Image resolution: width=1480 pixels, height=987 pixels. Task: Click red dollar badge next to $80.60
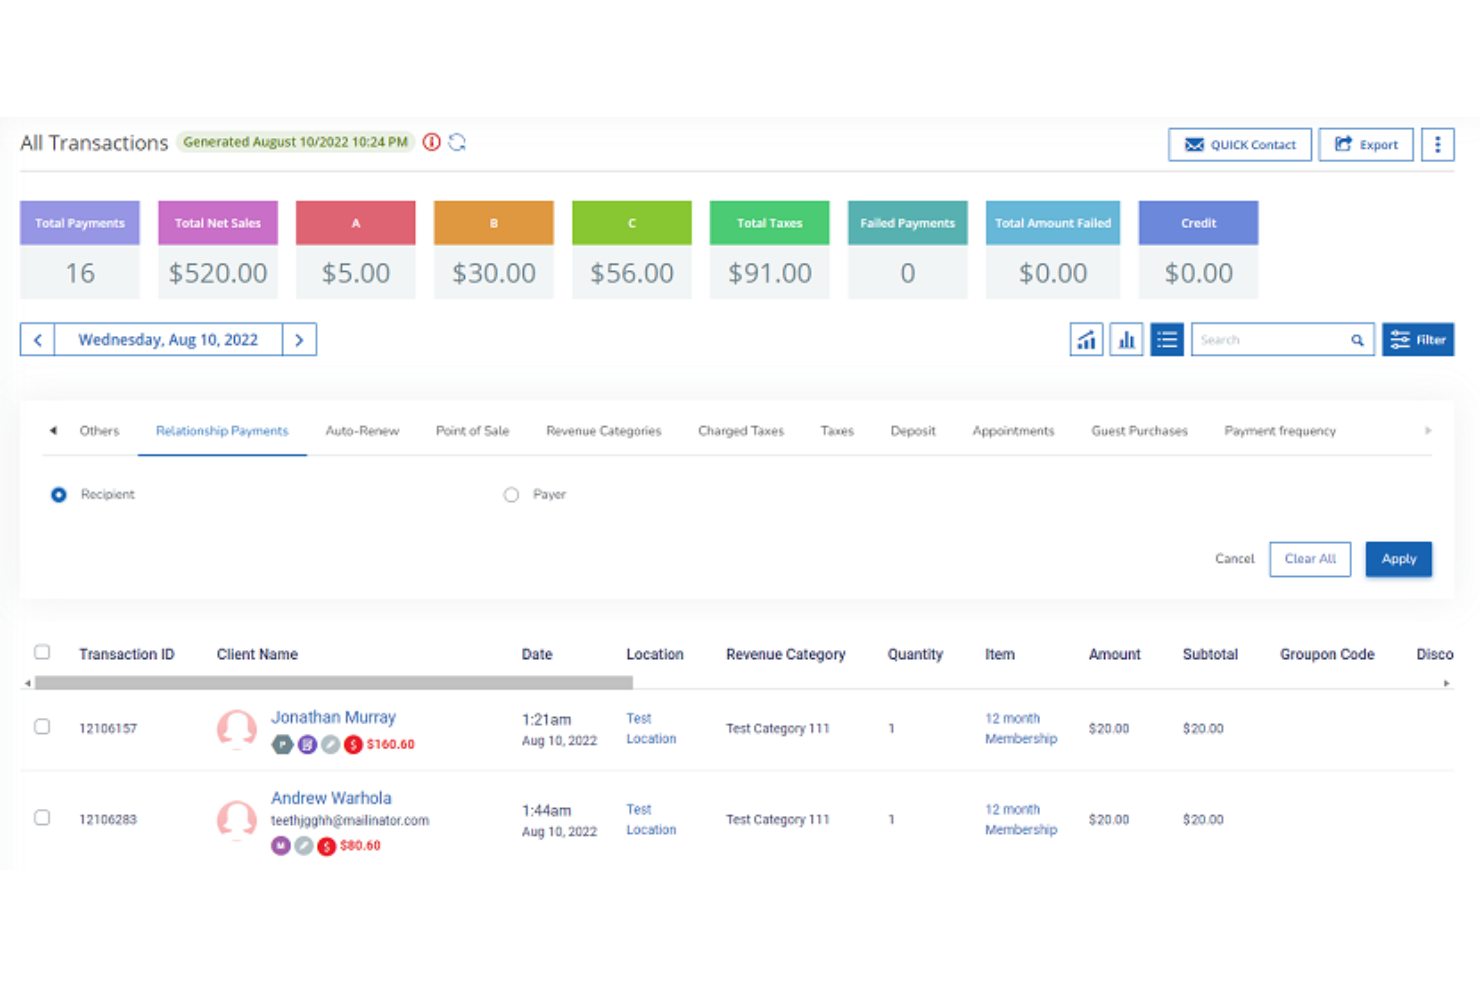pyautogui.click(x=327, y=846)
